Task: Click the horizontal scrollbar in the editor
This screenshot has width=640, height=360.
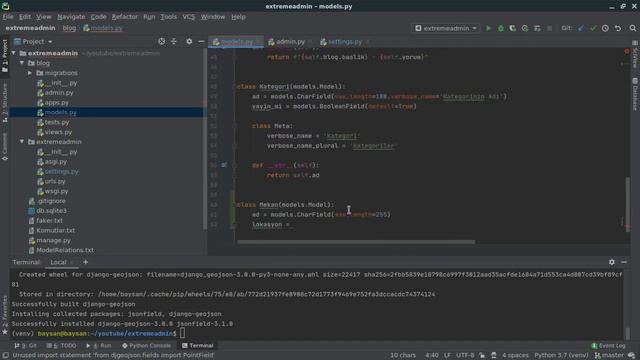Action: (356, 242)
